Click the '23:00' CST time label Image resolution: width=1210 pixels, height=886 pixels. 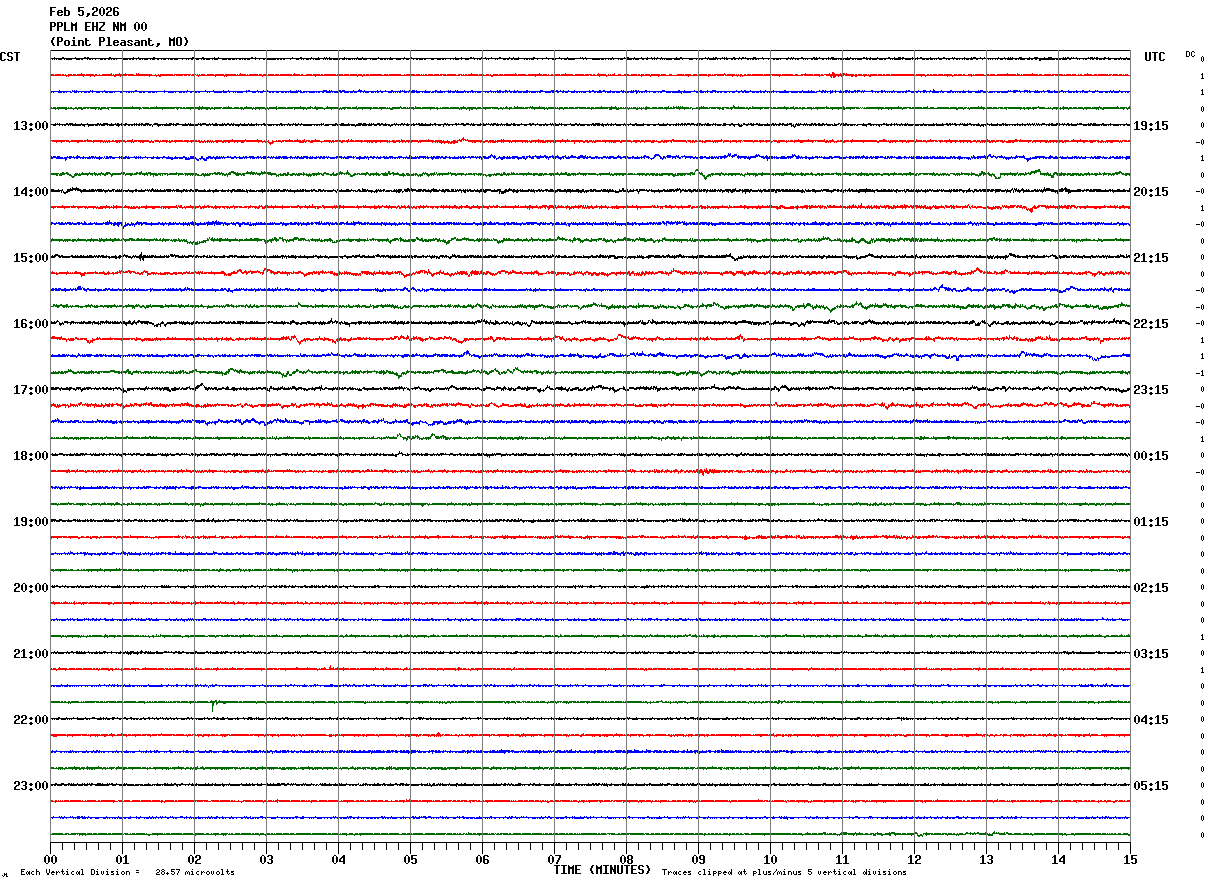click(30, 786)
